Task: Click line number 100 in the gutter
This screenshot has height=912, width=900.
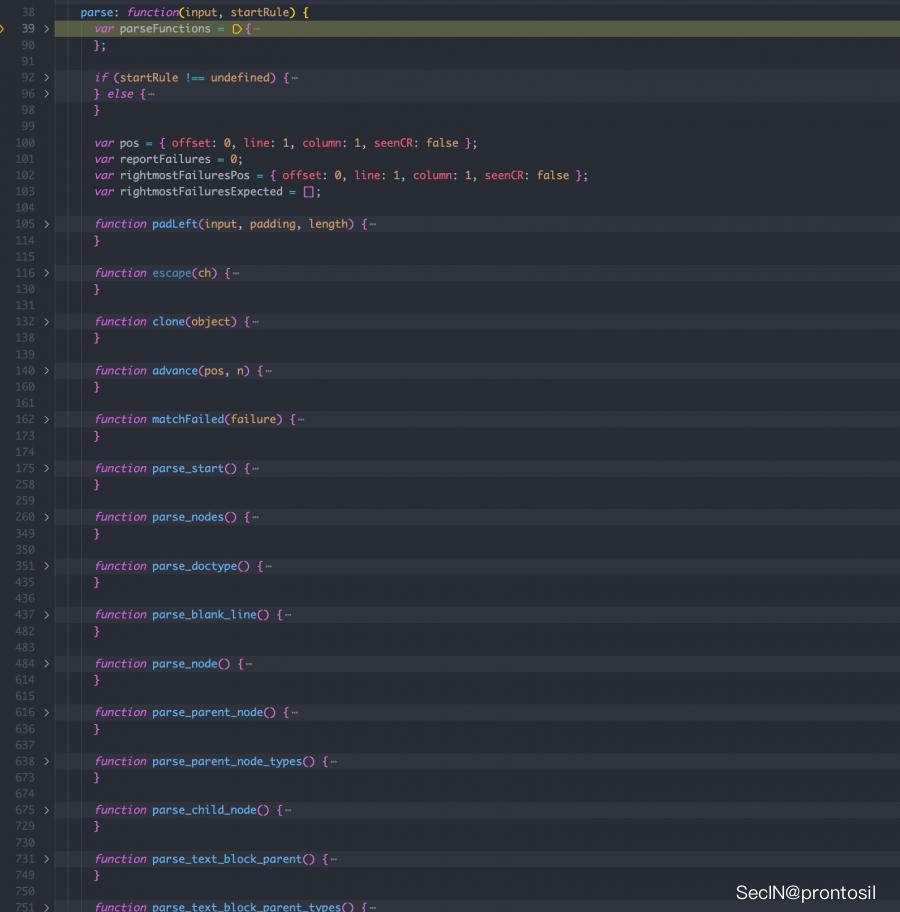Action: (x=25, y=143)
